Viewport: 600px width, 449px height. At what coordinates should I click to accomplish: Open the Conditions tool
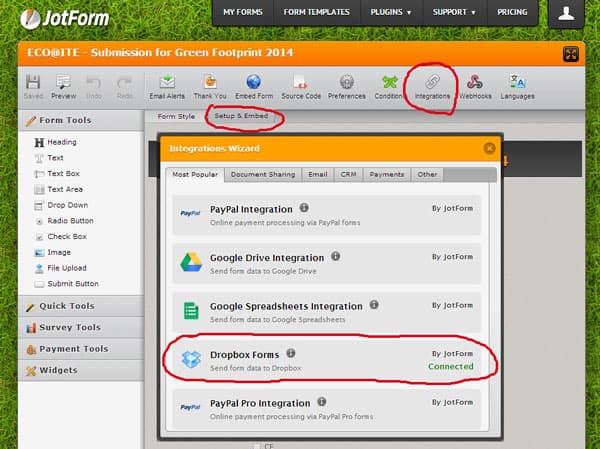(x=389, y=87)
